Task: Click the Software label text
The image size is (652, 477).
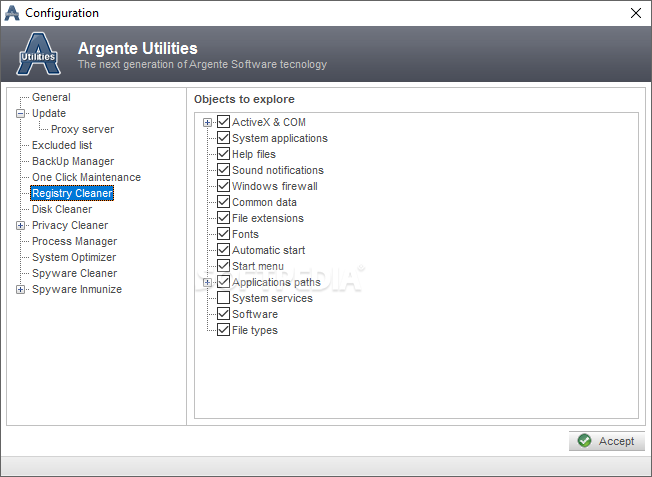Action: (x=255, y=314)
